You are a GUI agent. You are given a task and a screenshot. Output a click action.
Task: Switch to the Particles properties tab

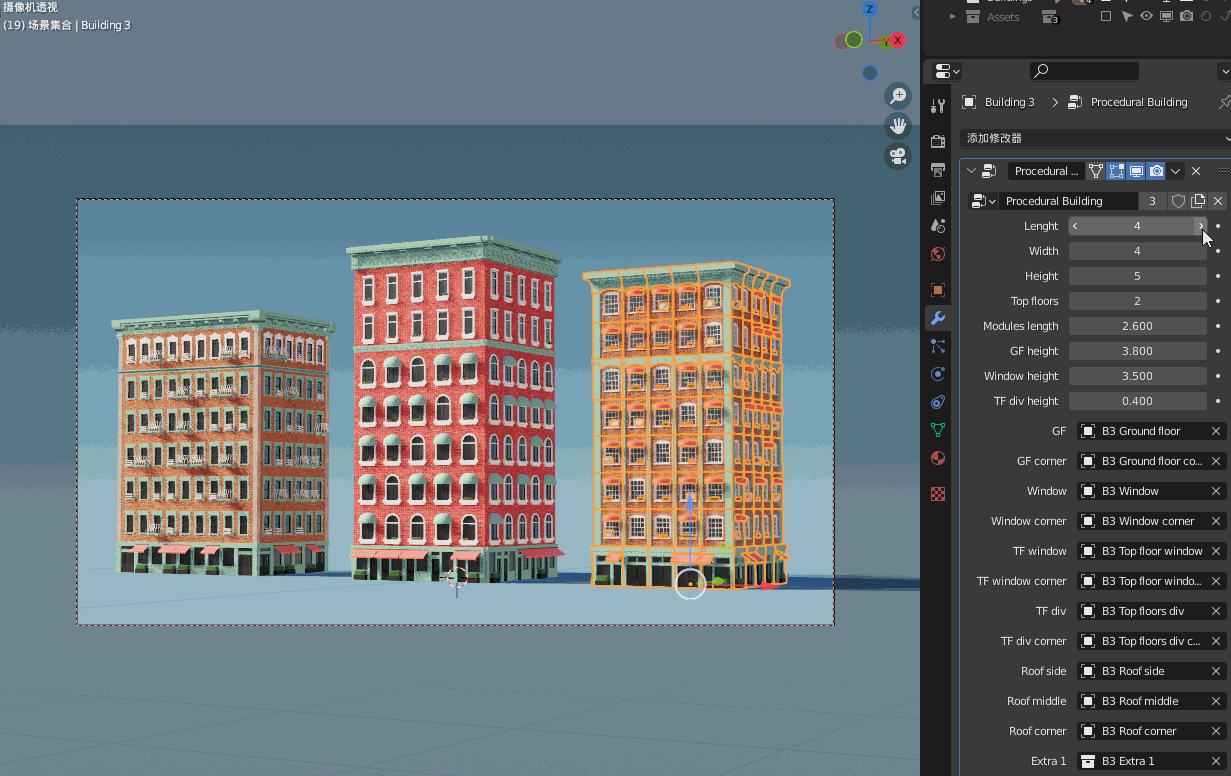[938, 346]
